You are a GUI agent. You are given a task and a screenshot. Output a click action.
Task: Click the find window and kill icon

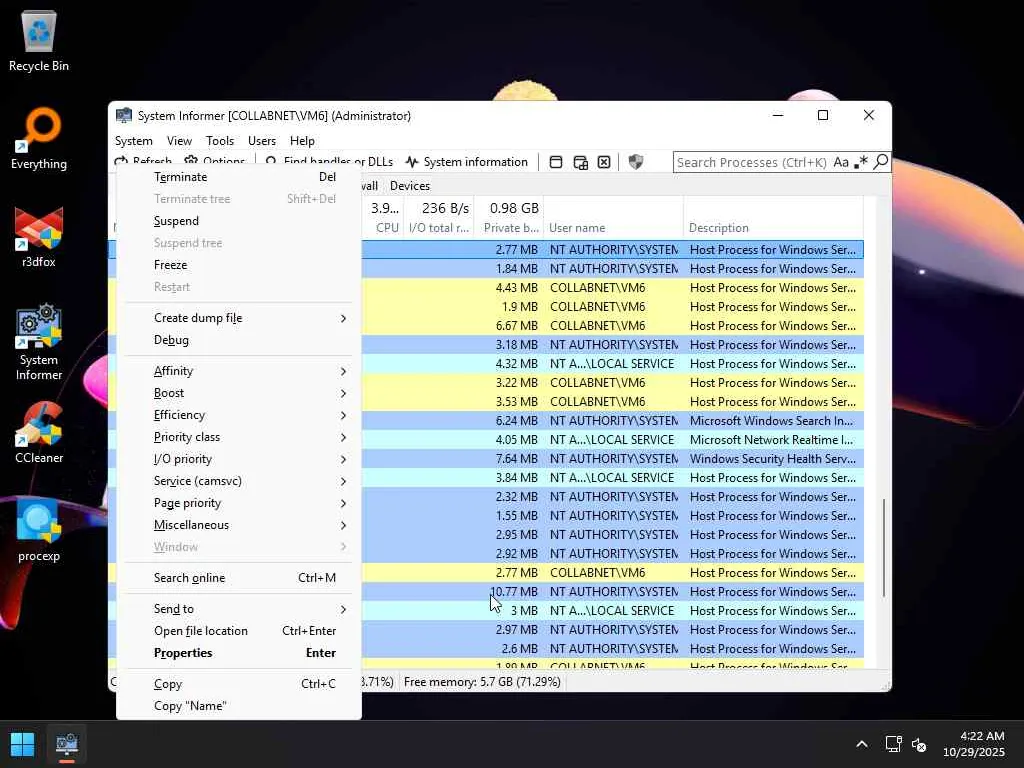(604, 162)
